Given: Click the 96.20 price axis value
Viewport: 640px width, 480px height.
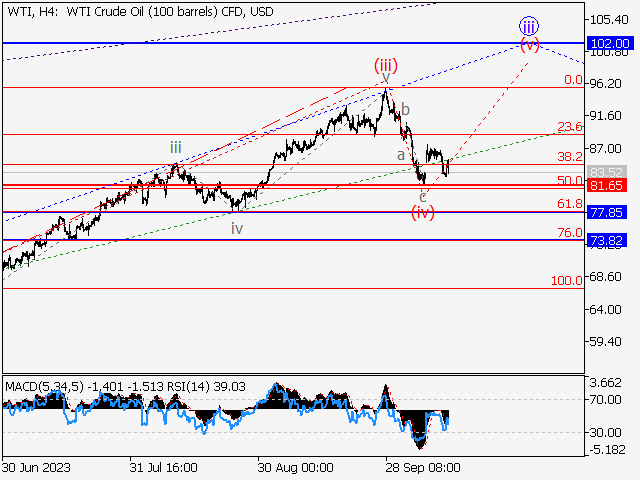Looking at the screenshot, I should (x=606, y=84).
